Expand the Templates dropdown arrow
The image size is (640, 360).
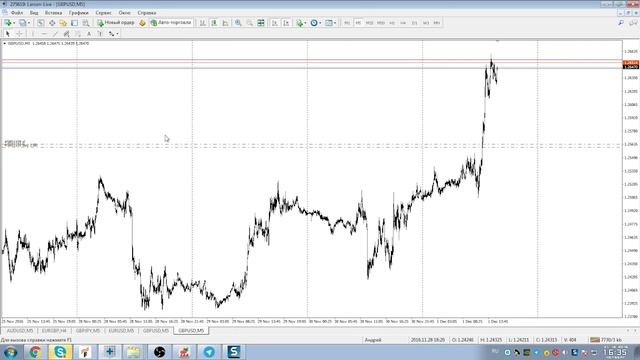coord(335,23)
